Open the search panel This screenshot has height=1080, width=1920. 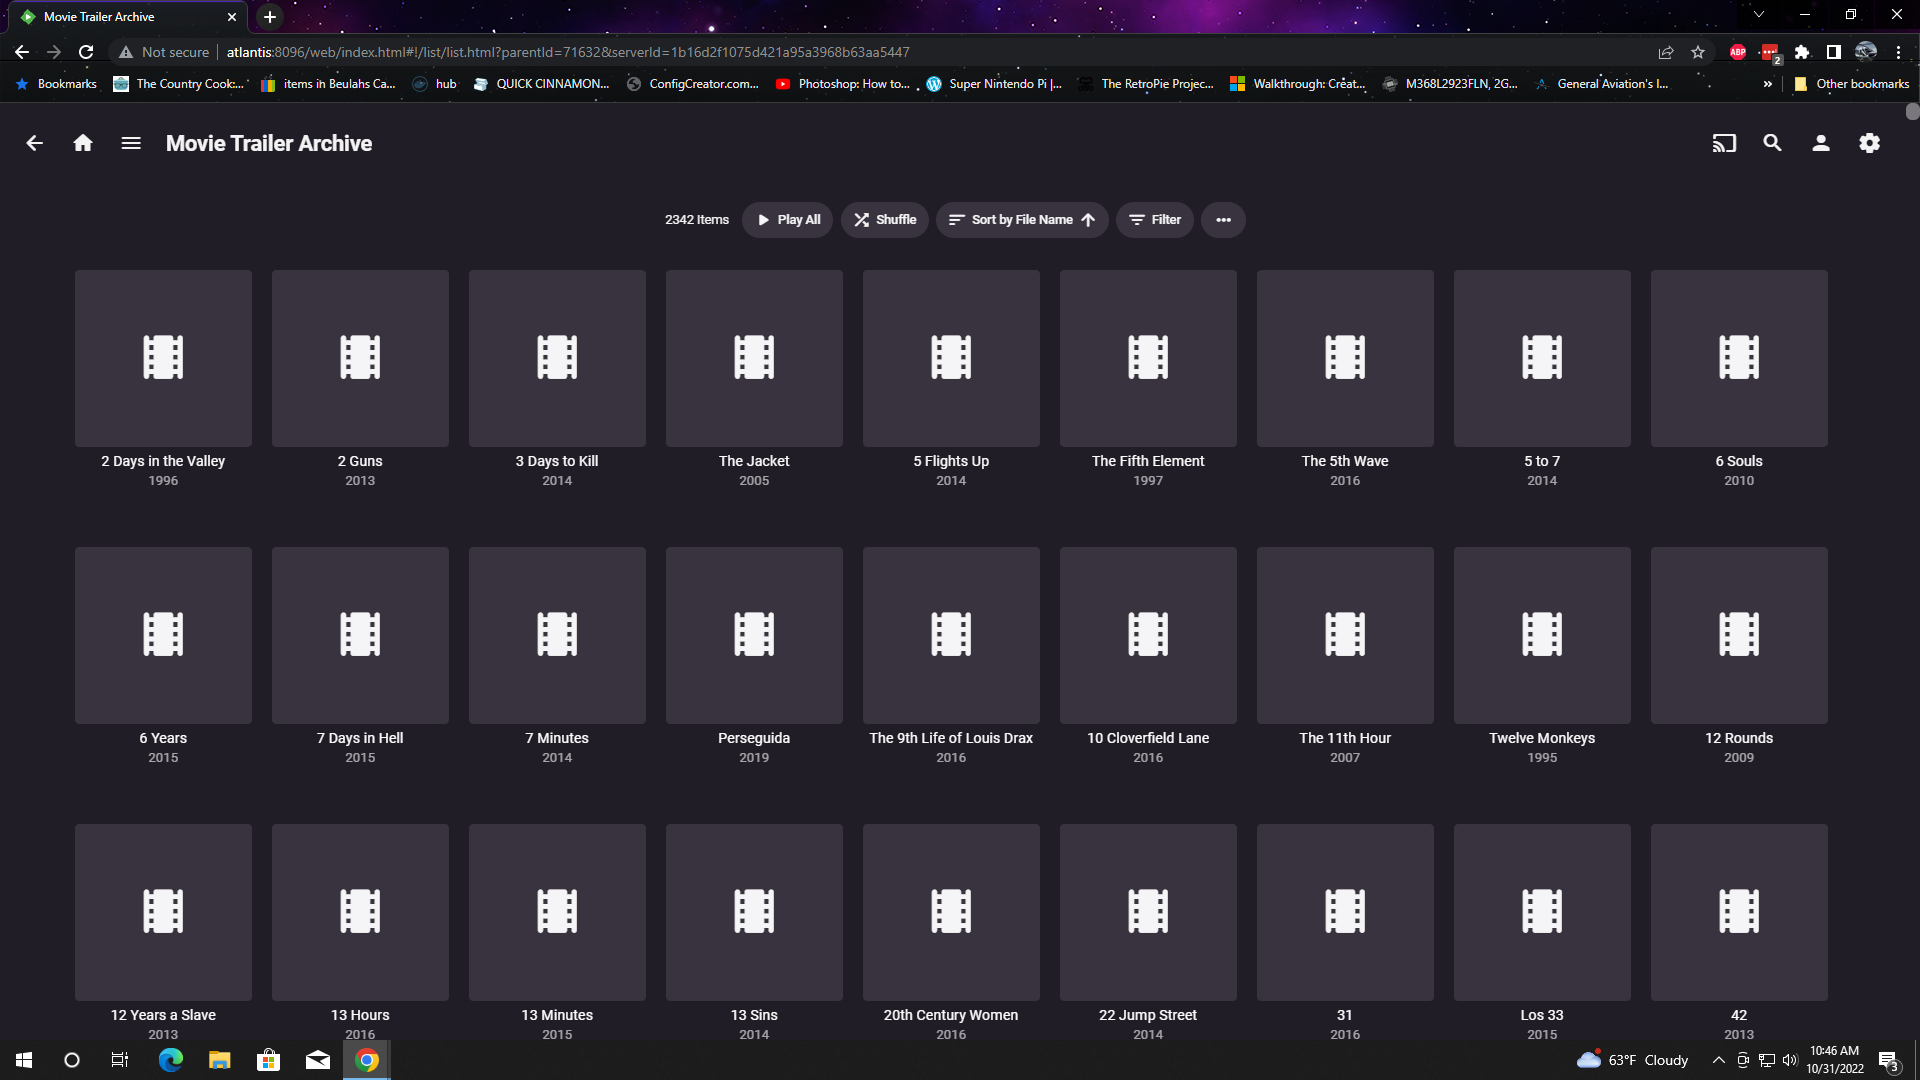(1772, 143)
